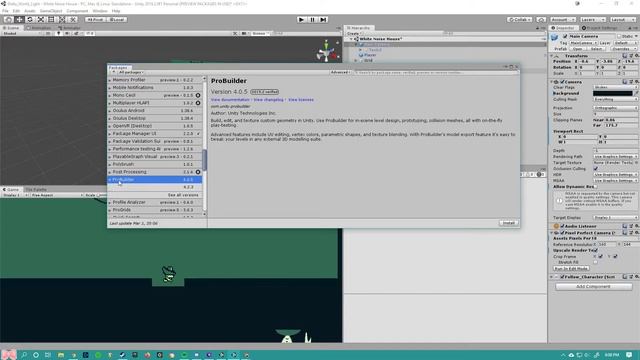Toggle Local/Global handle rotation
The image size is (640, 360).
point(117,19)
